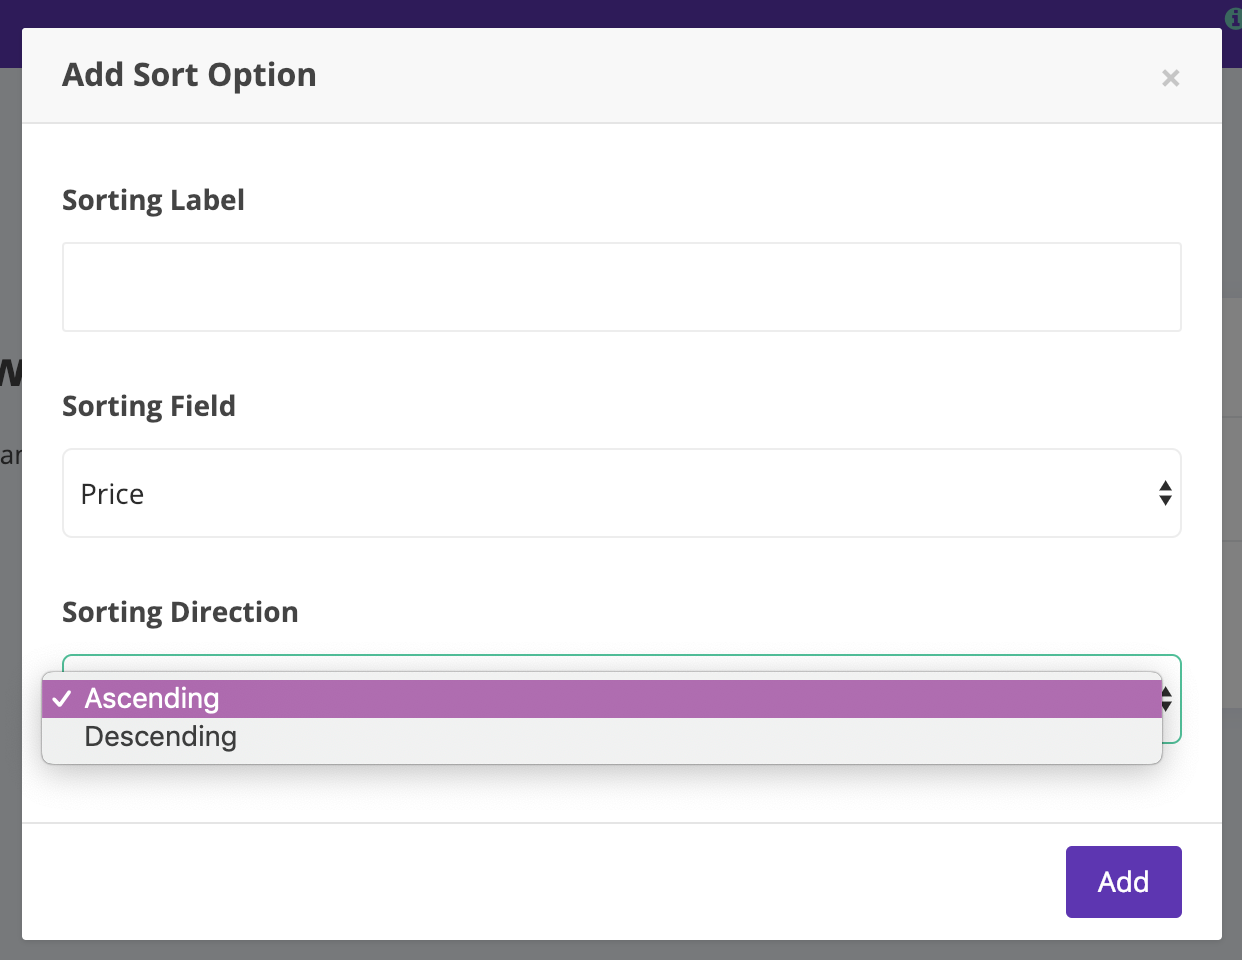
Task: Open the Sorting Field dropdown
Action: 622,493
